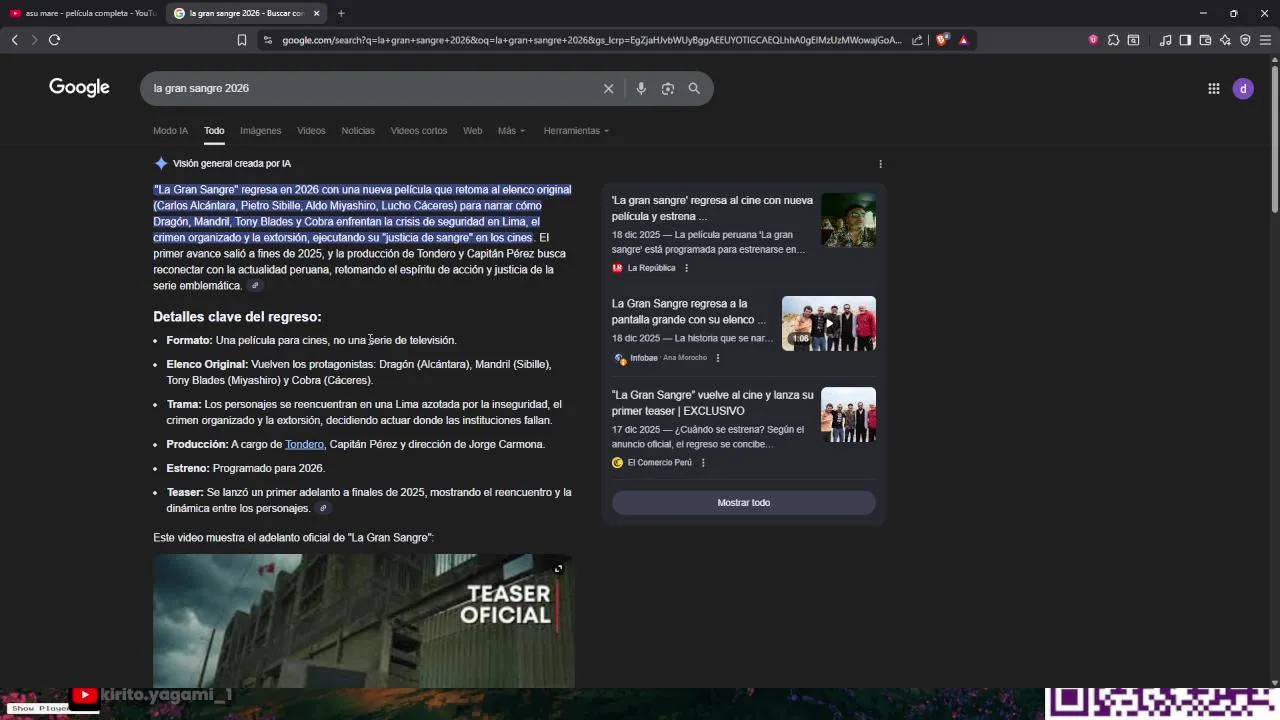The image size is (1280, 720).
Task: Click Mostrar todo button
Action: [744, 503]
